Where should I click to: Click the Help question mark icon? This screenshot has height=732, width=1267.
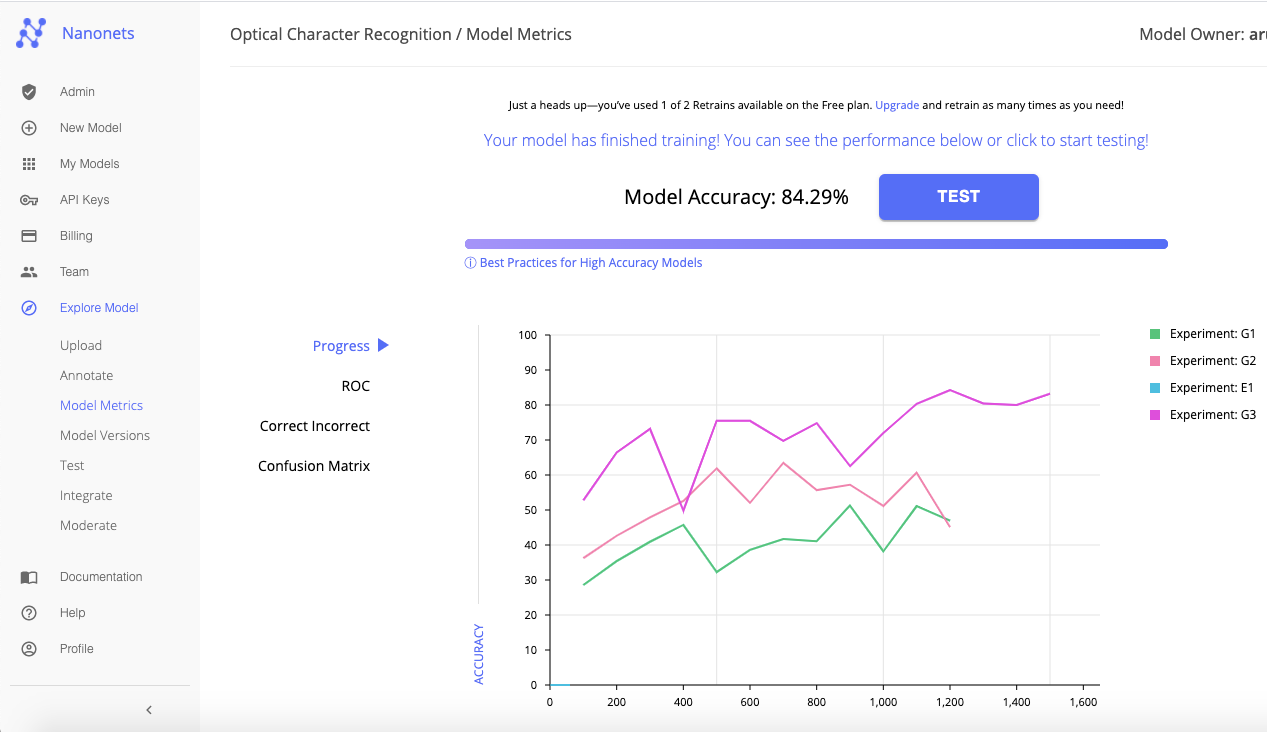(29, 613)
